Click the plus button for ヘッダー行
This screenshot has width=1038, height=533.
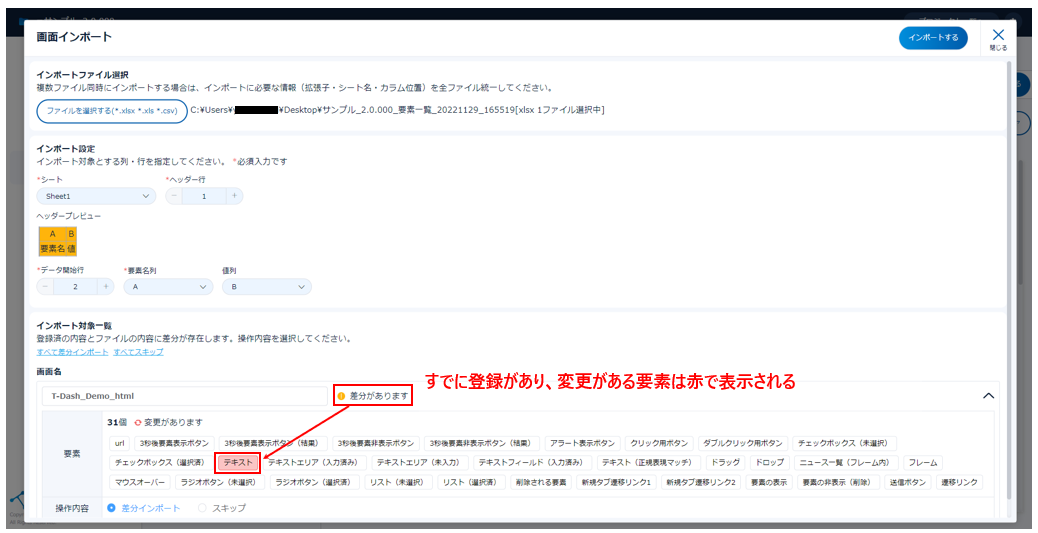(235, 196)
